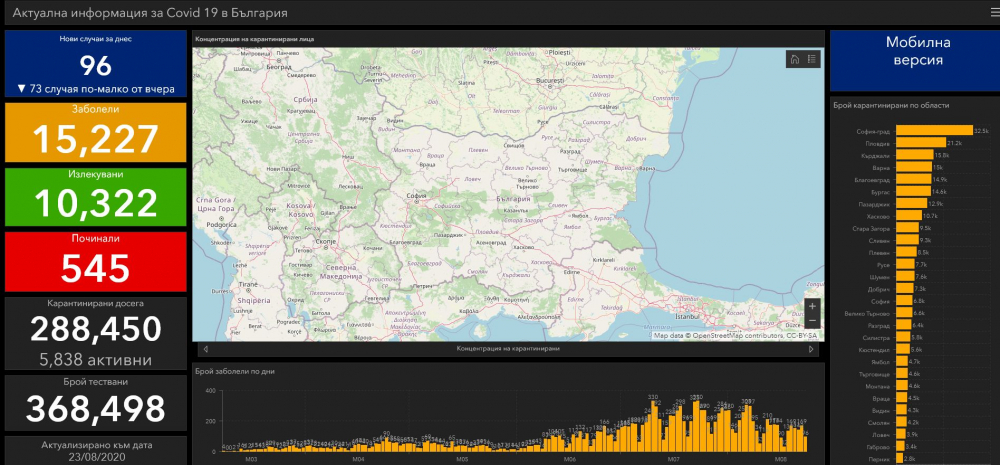Viewport: 1000px width, 465px height.
Task: Select the Ловеч region label
Action: pyautogui.click(x=881, y=435)
